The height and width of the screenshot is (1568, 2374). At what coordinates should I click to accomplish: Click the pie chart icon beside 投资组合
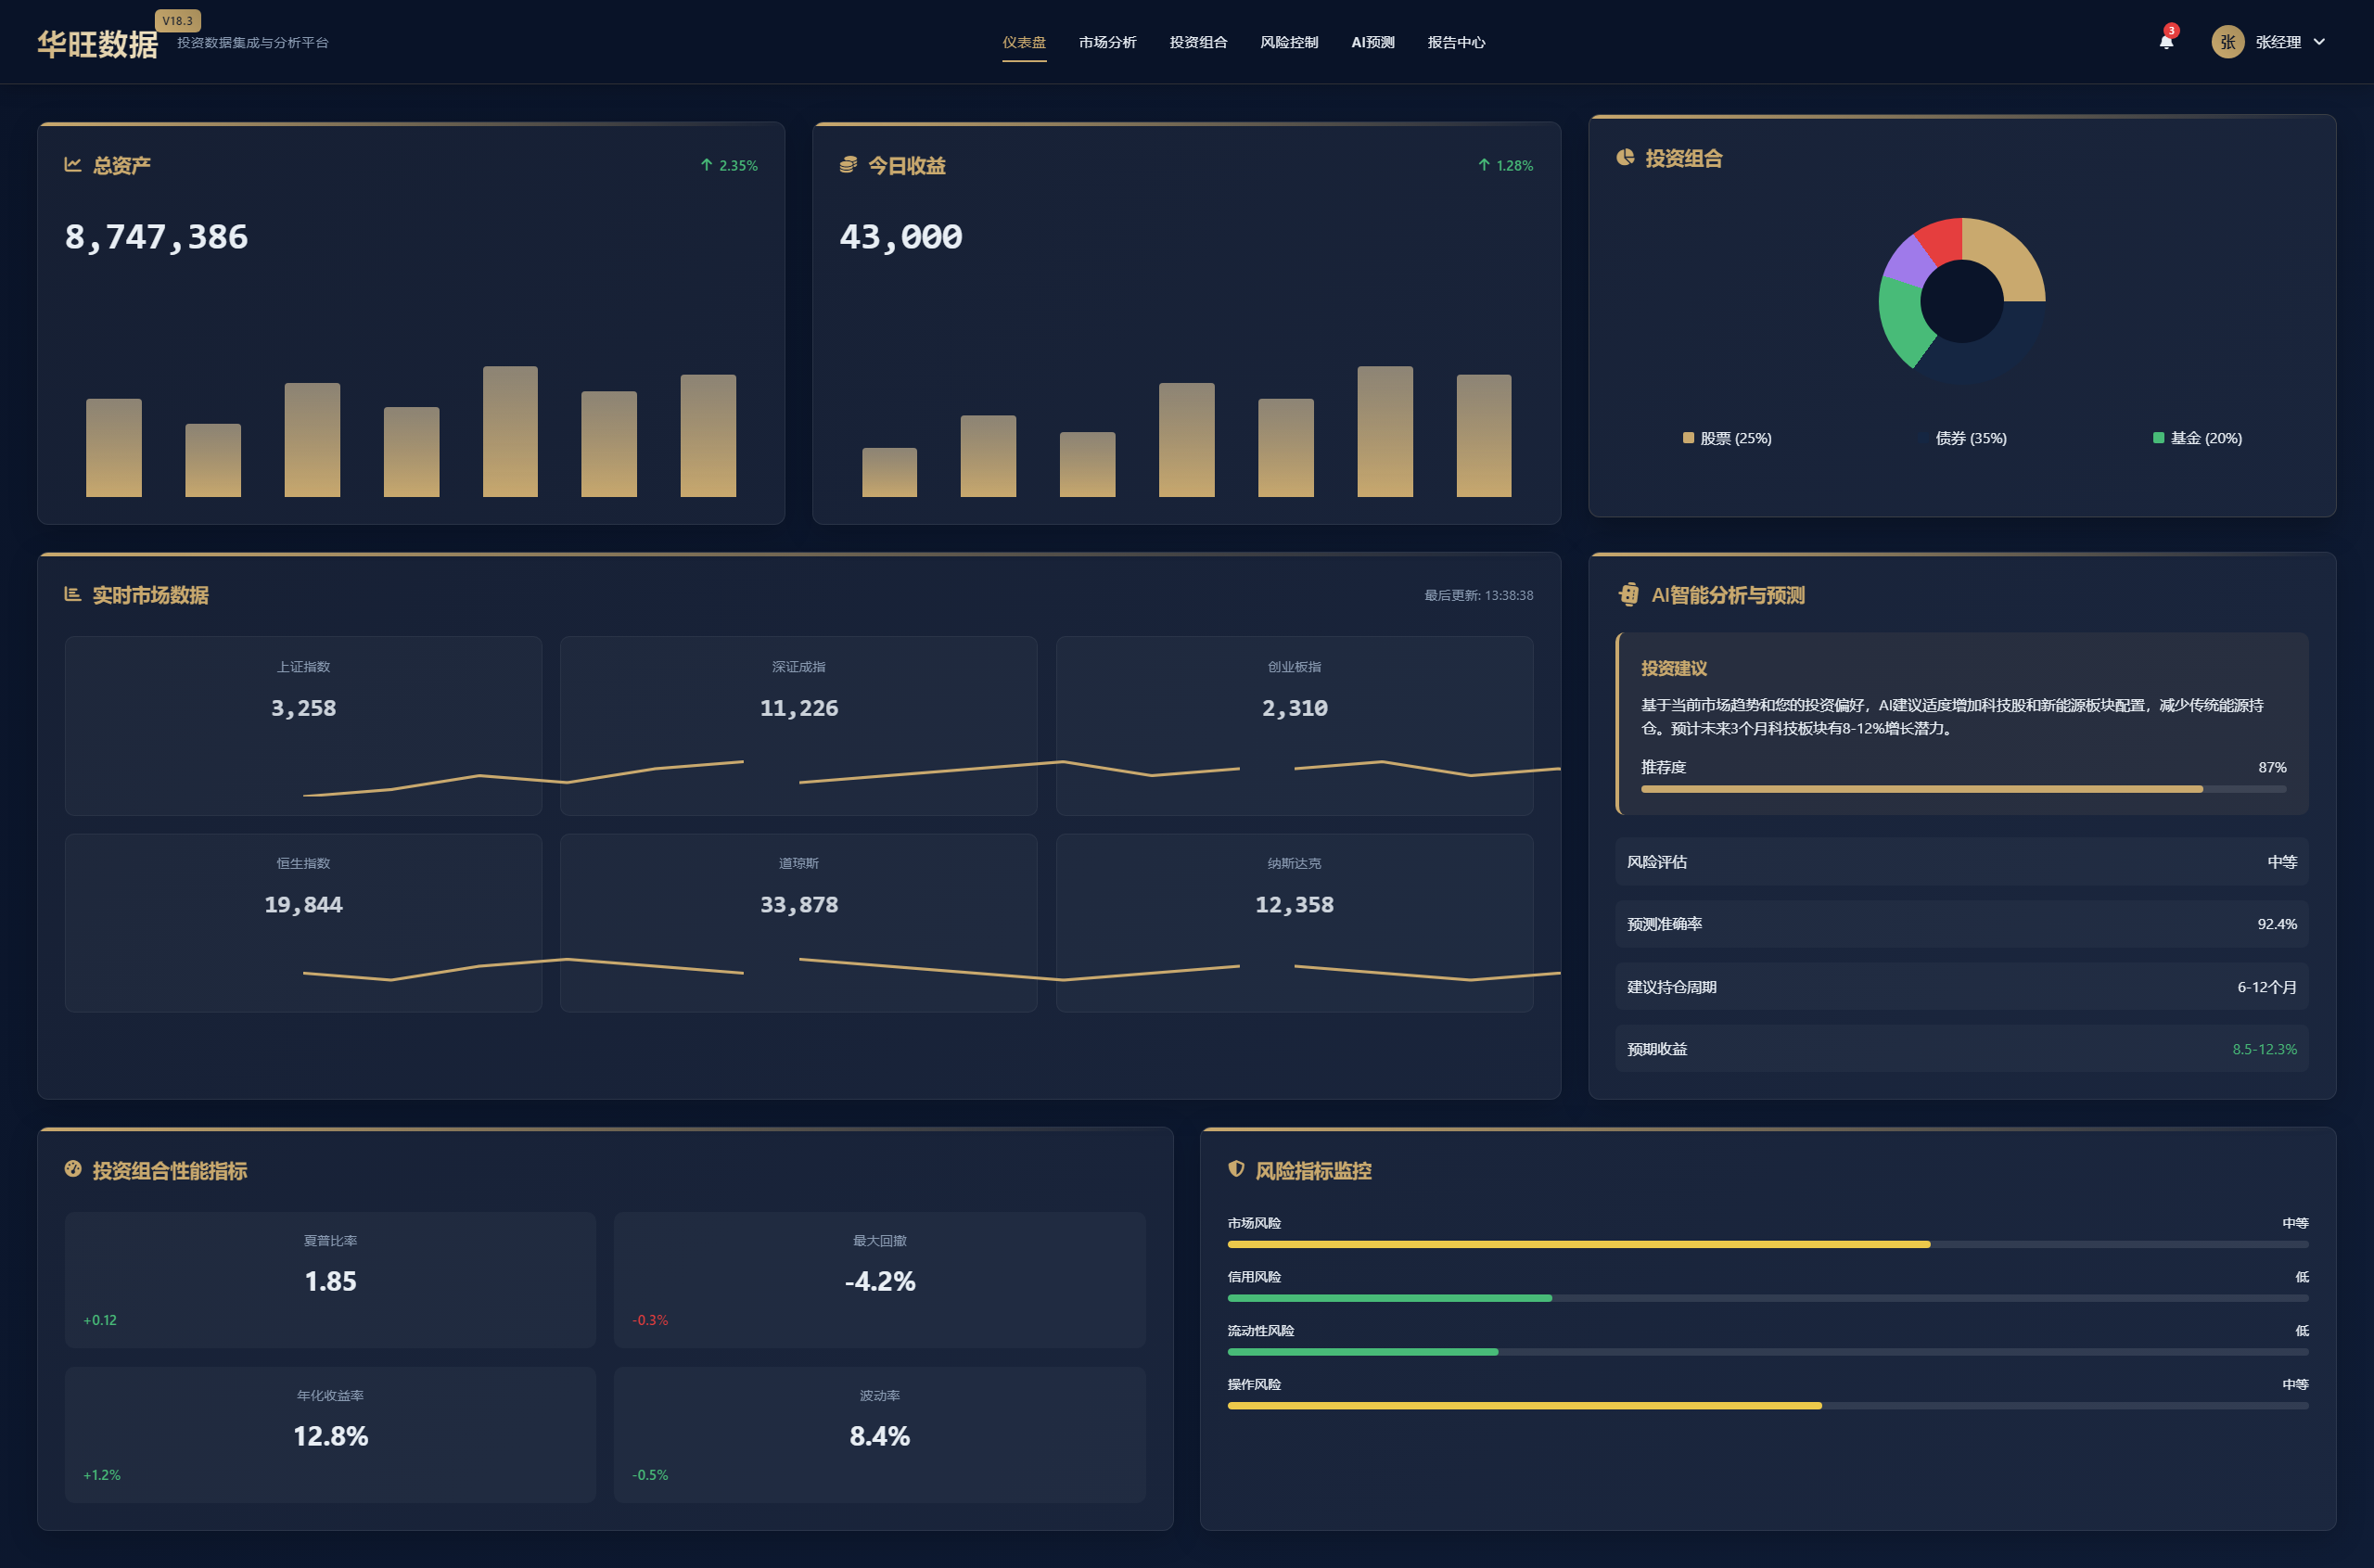click(1625, 157)
